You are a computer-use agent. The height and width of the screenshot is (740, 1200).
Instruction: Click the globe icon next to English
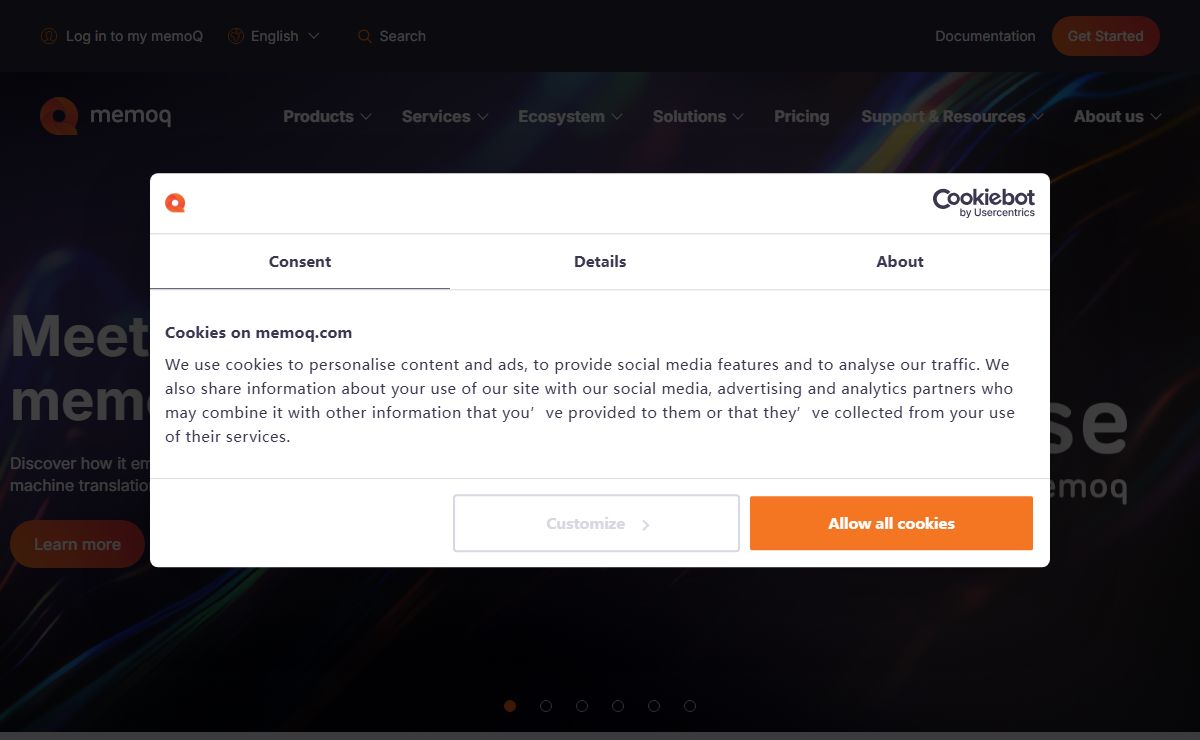[236, 36]
